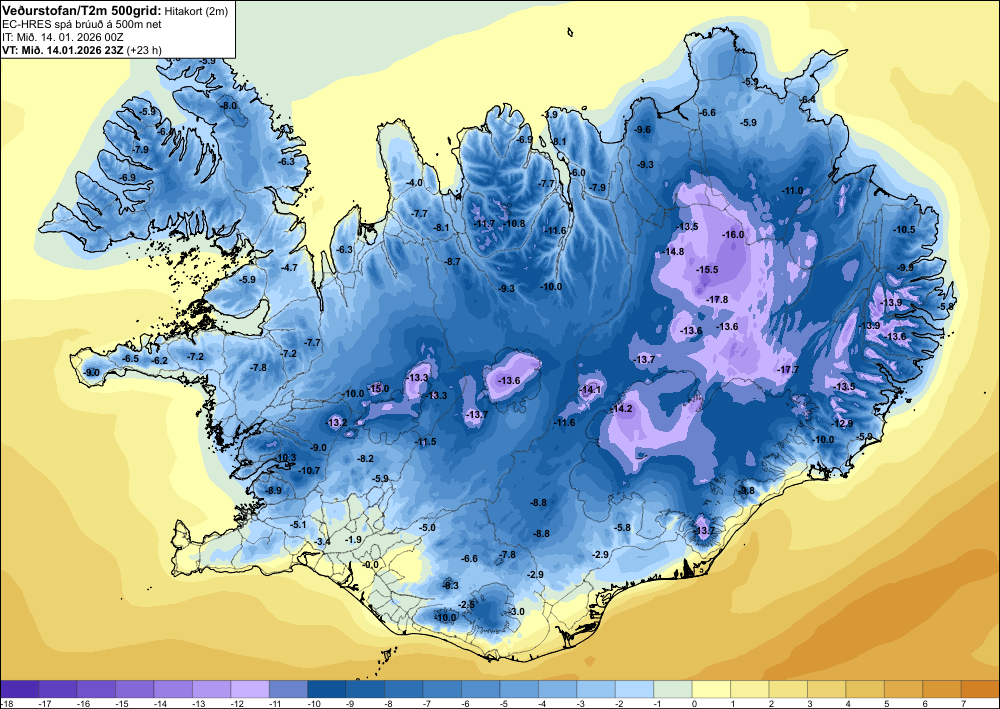Select the legend swatch between -18 and -17
1000x709 pixels.
(x=20, y=689)
